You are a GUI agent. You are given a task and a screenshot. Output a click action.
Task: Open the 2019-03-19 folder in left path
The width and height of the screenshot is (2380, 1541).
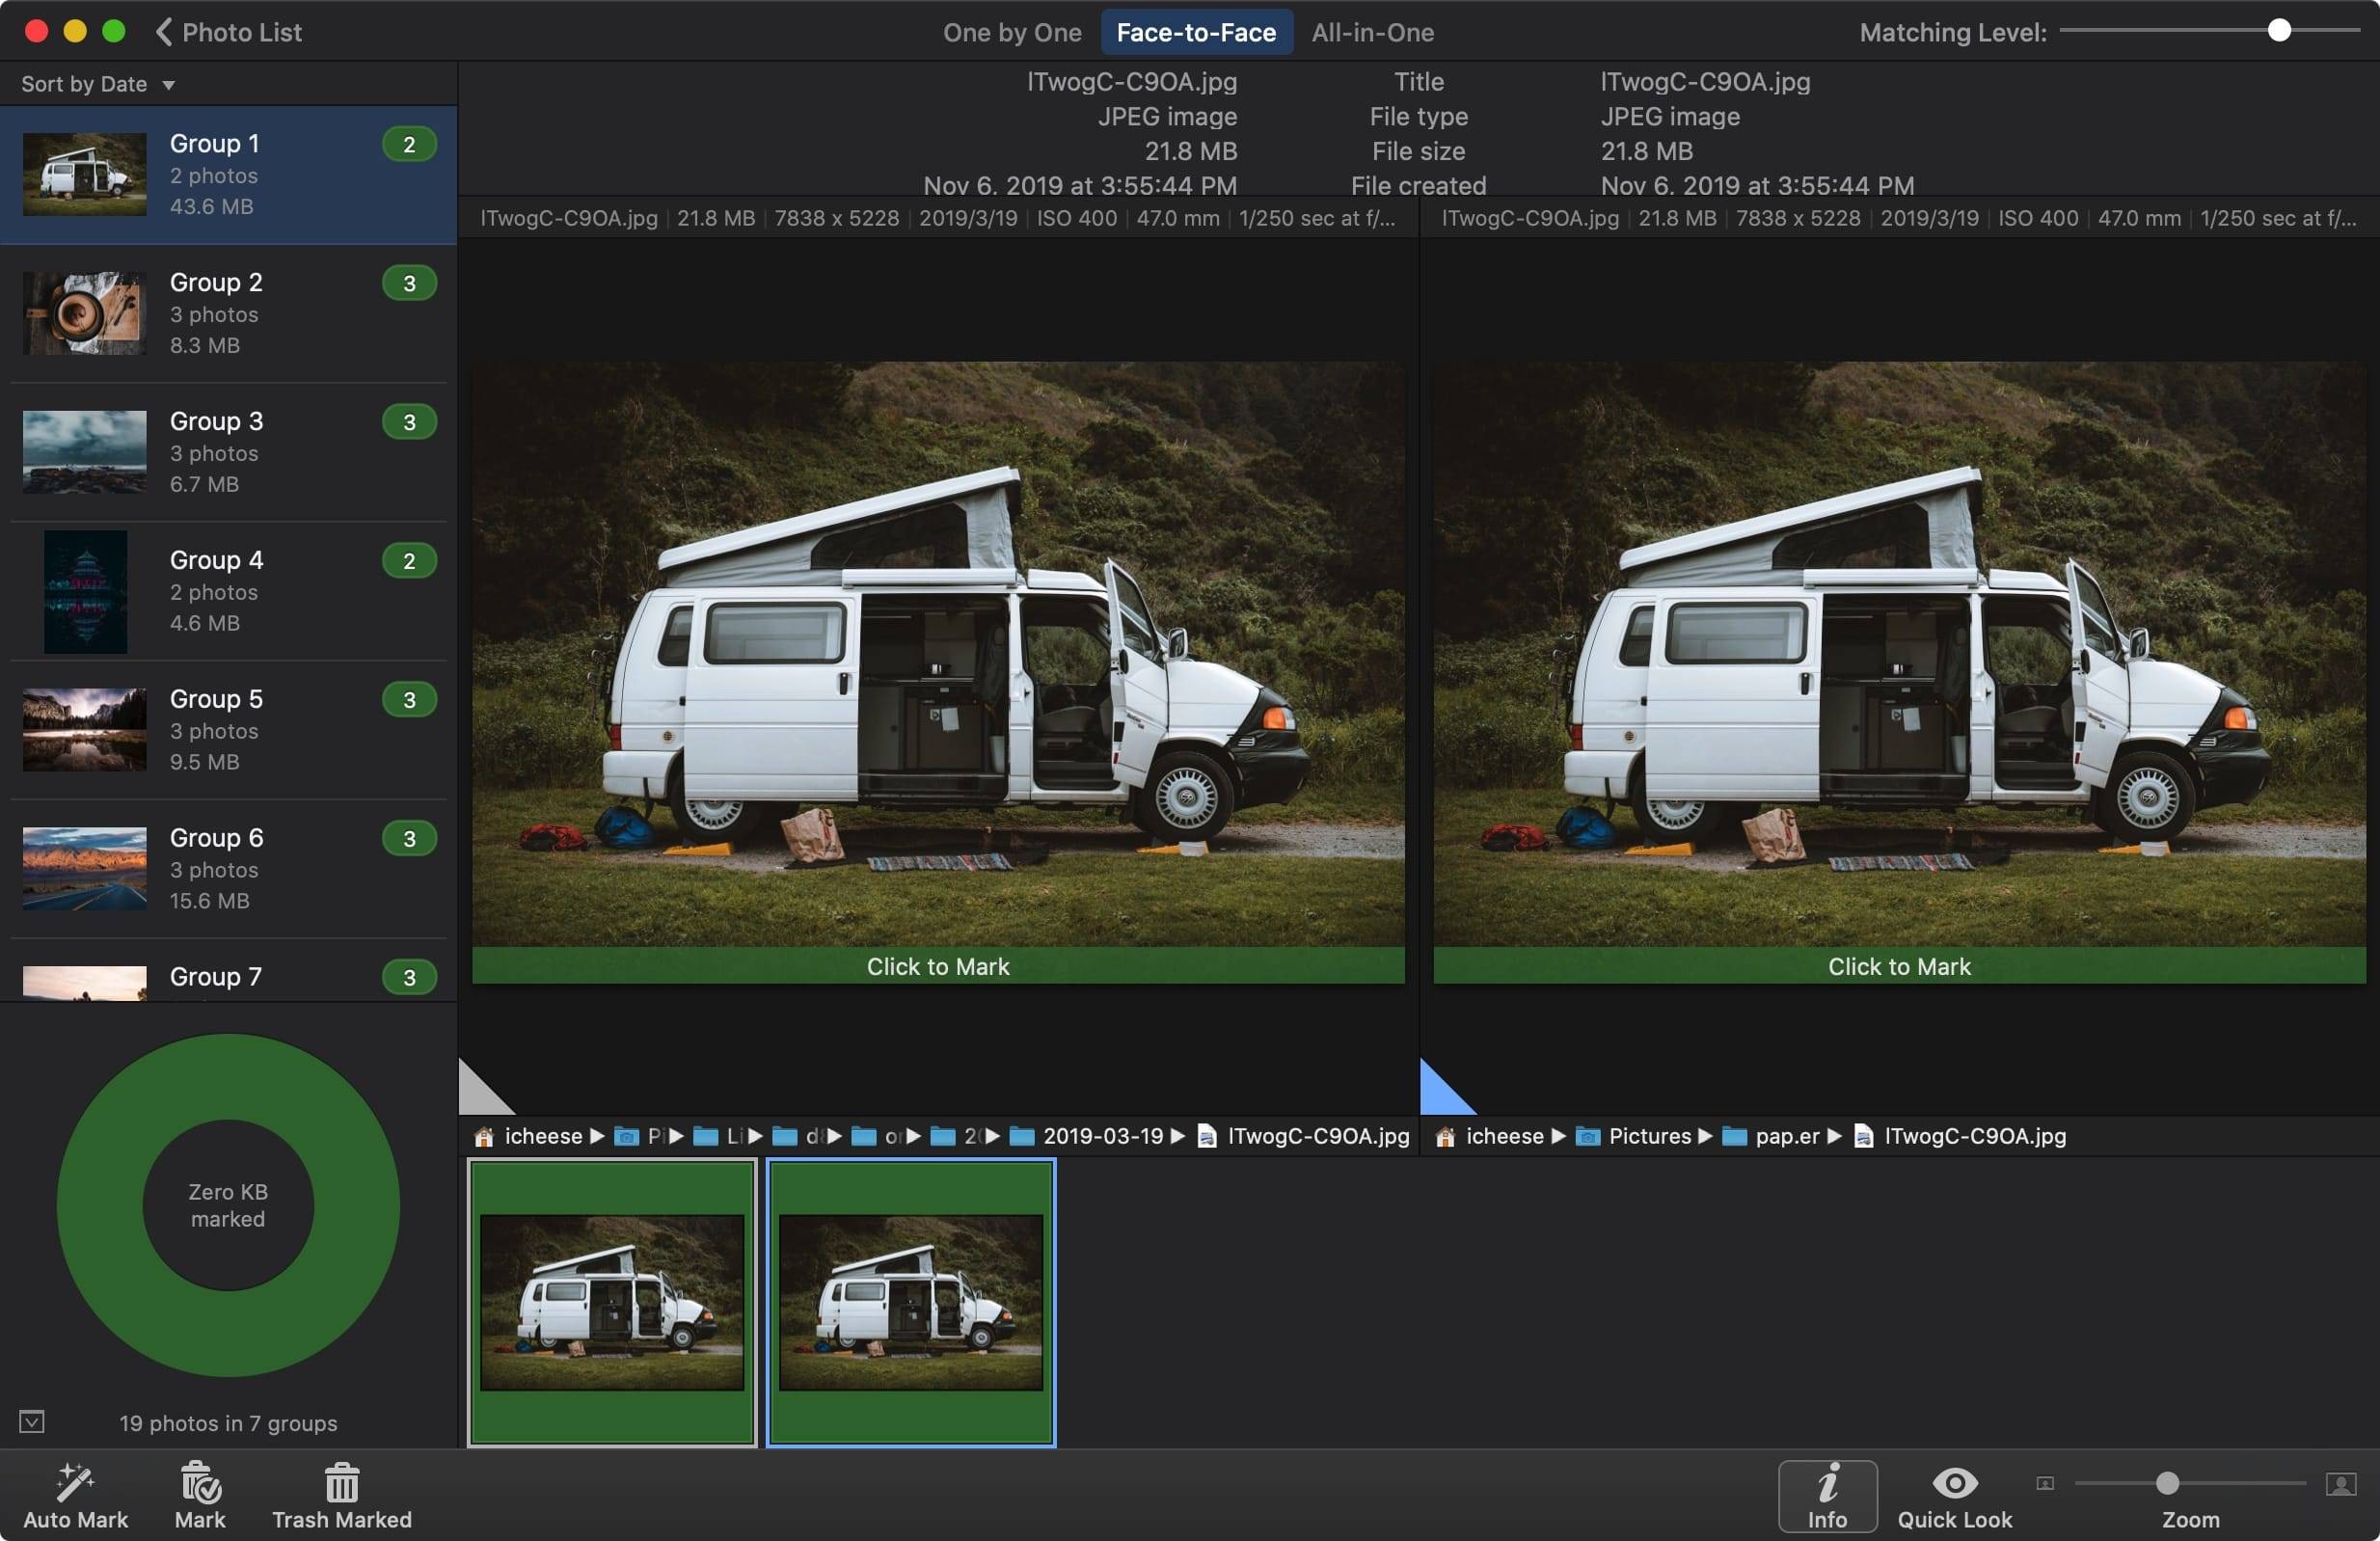(x=1101, y=1136)
